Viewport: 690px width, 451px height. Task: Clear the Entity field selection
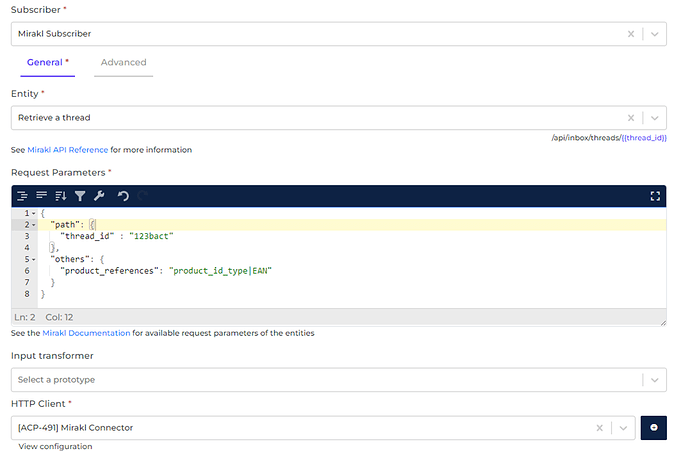pos(631,118)
